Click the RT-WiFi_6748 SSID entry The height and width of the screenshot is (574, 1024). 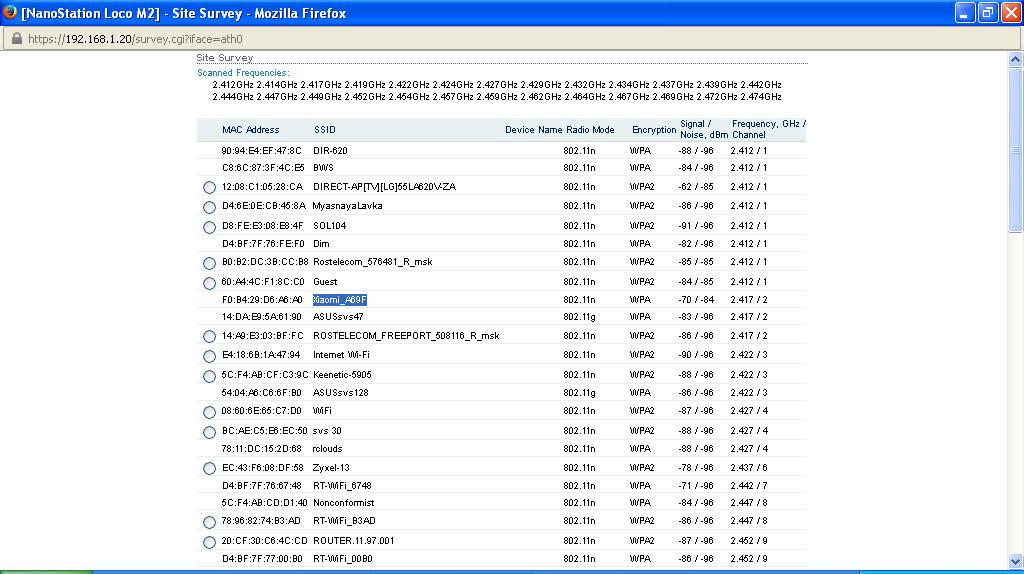click(x=343, y=486)
